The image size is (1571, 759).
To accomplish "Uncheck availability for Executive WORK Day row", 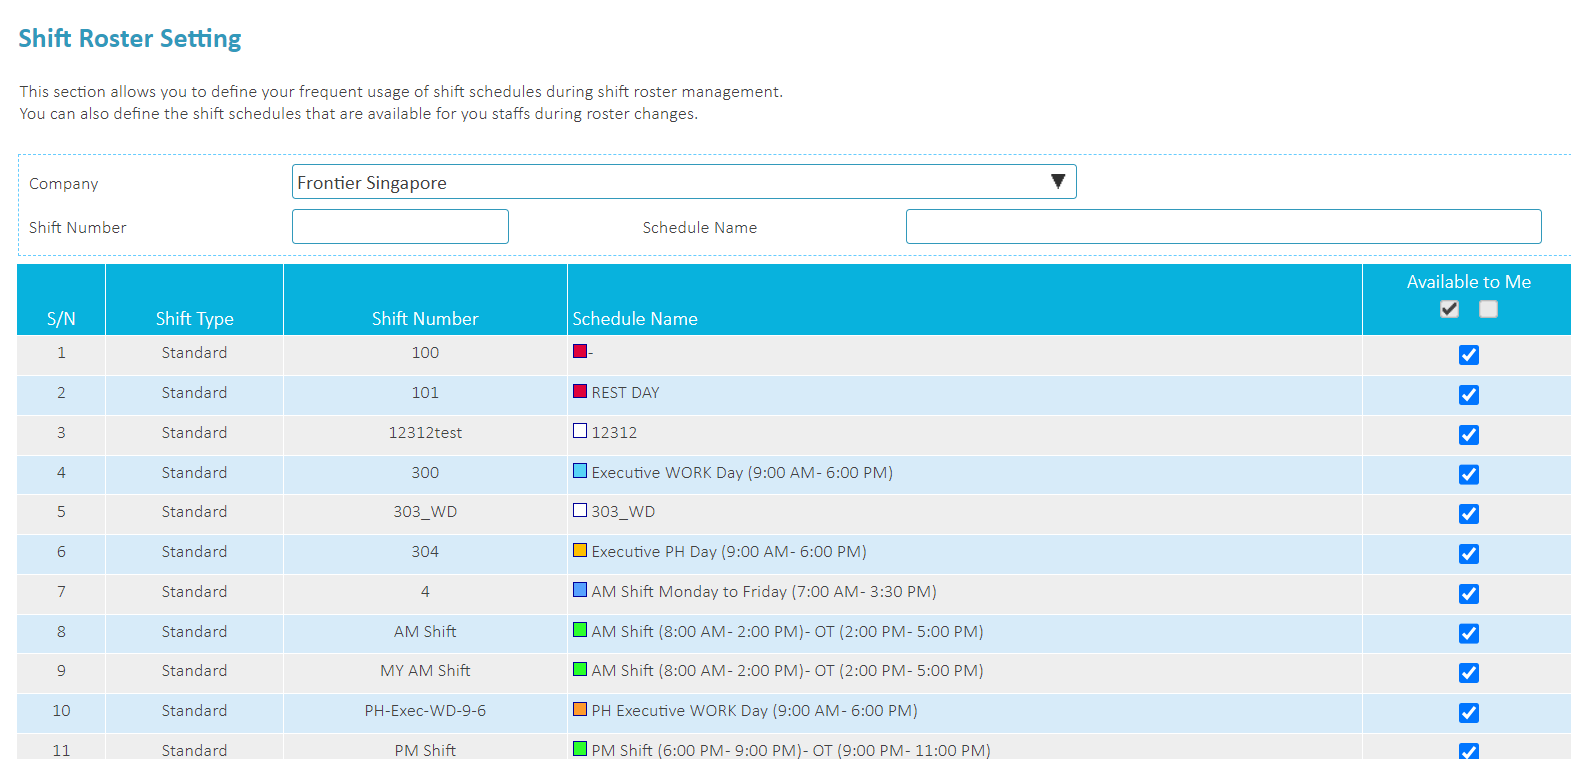I will tap(1468, 474).
